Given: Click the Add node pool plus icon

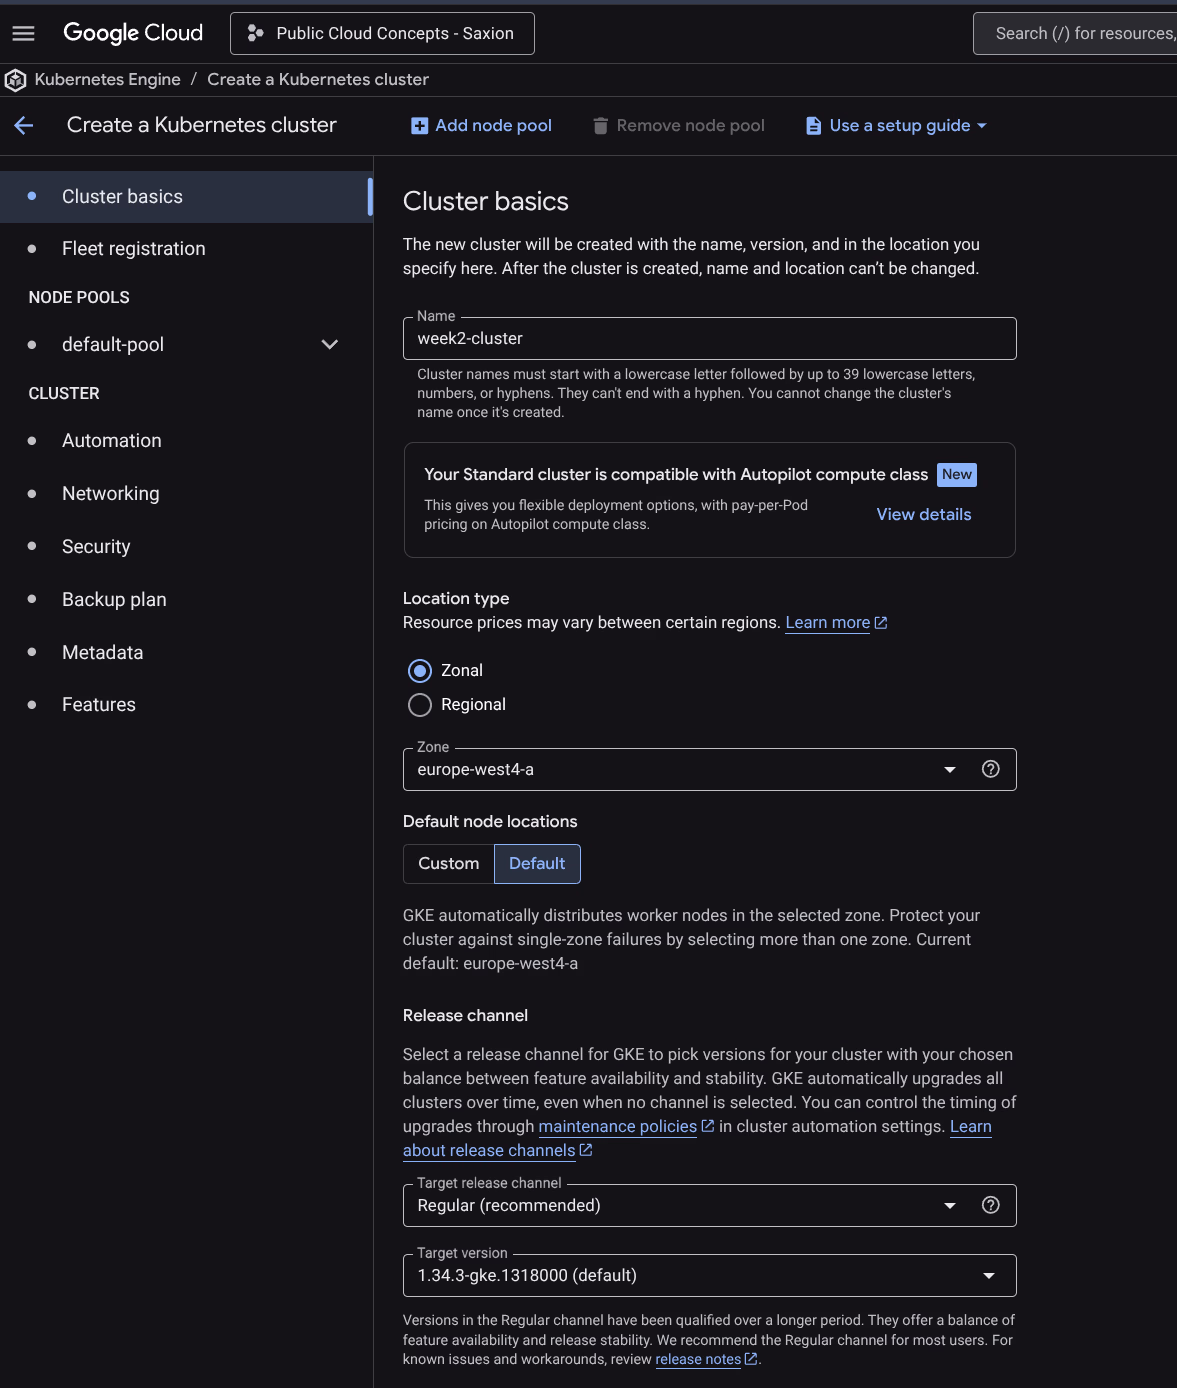Looking at the screenshot, I should coord(420,126).
